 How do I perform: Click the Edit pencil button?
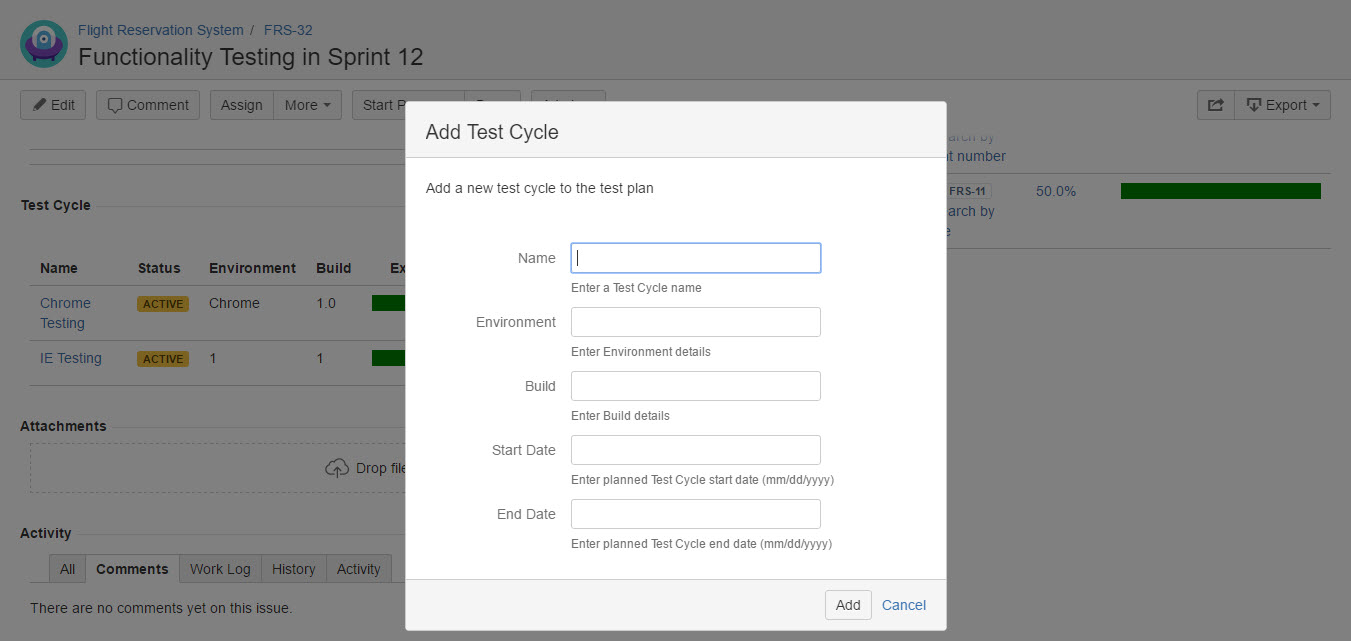pyautogui.click(x=53, y=105)
